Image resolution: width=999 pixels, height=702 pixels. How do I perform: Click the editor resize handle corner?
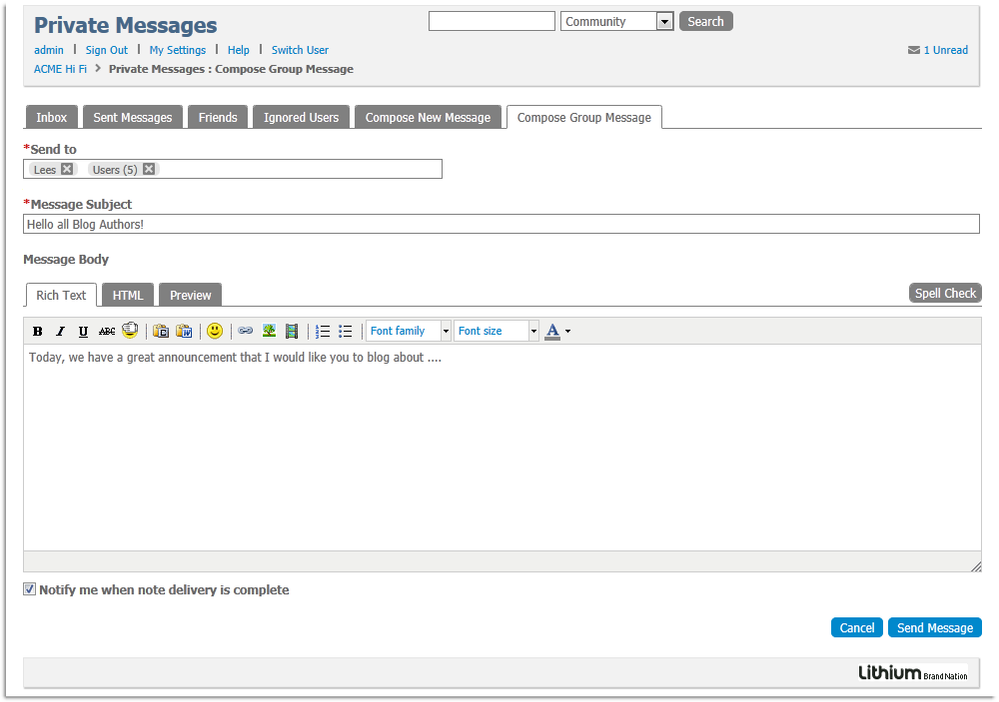(976, 566)
